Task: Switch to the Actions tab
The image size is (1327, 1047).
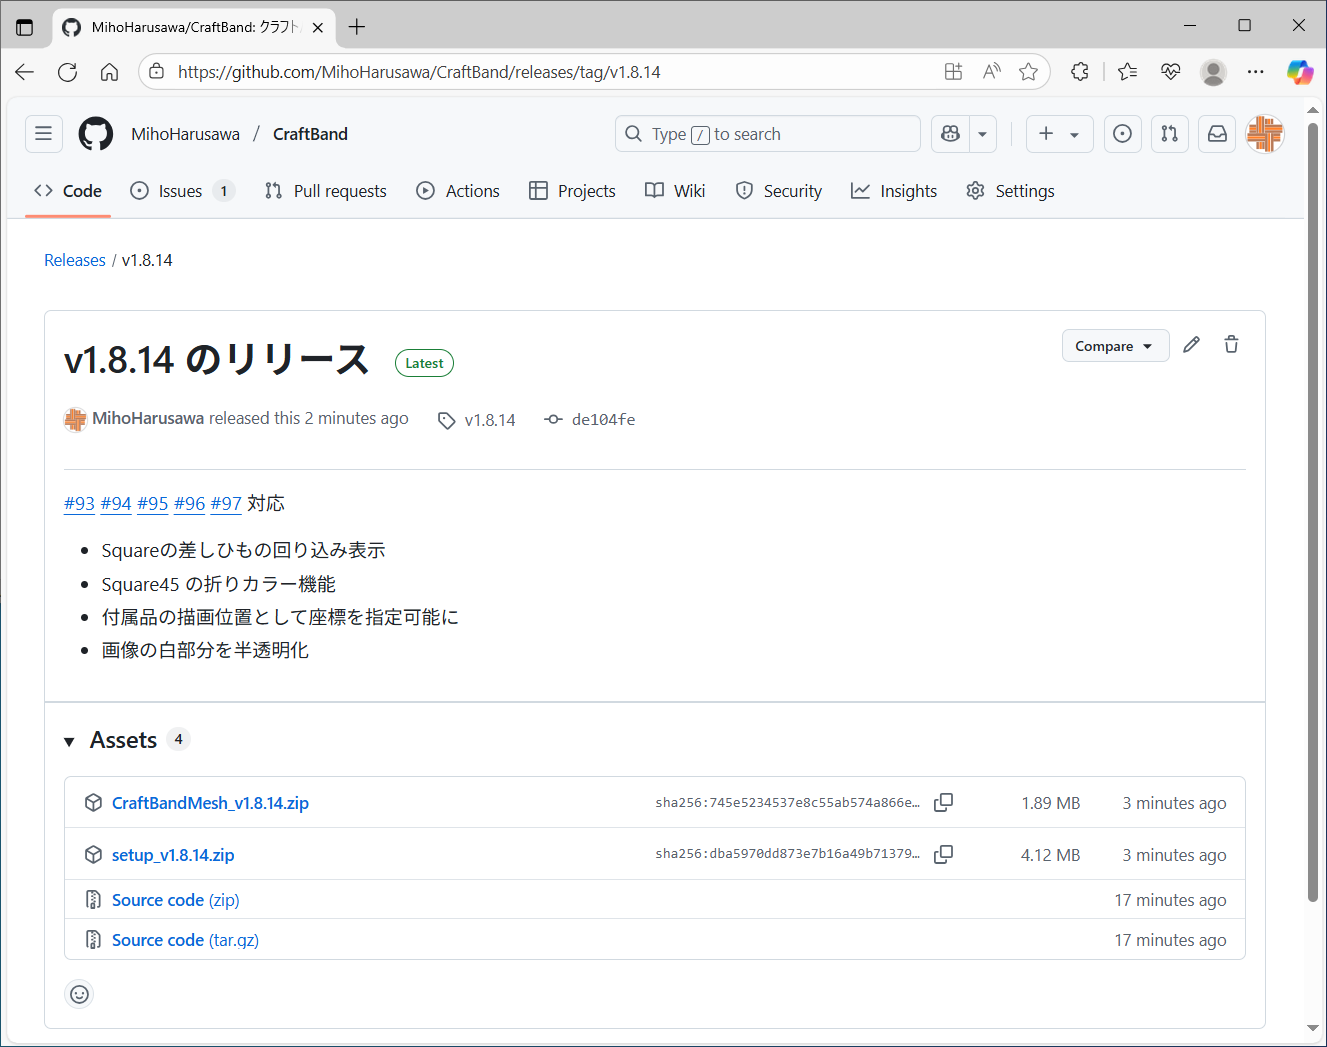Action: [x=458, y=191]
